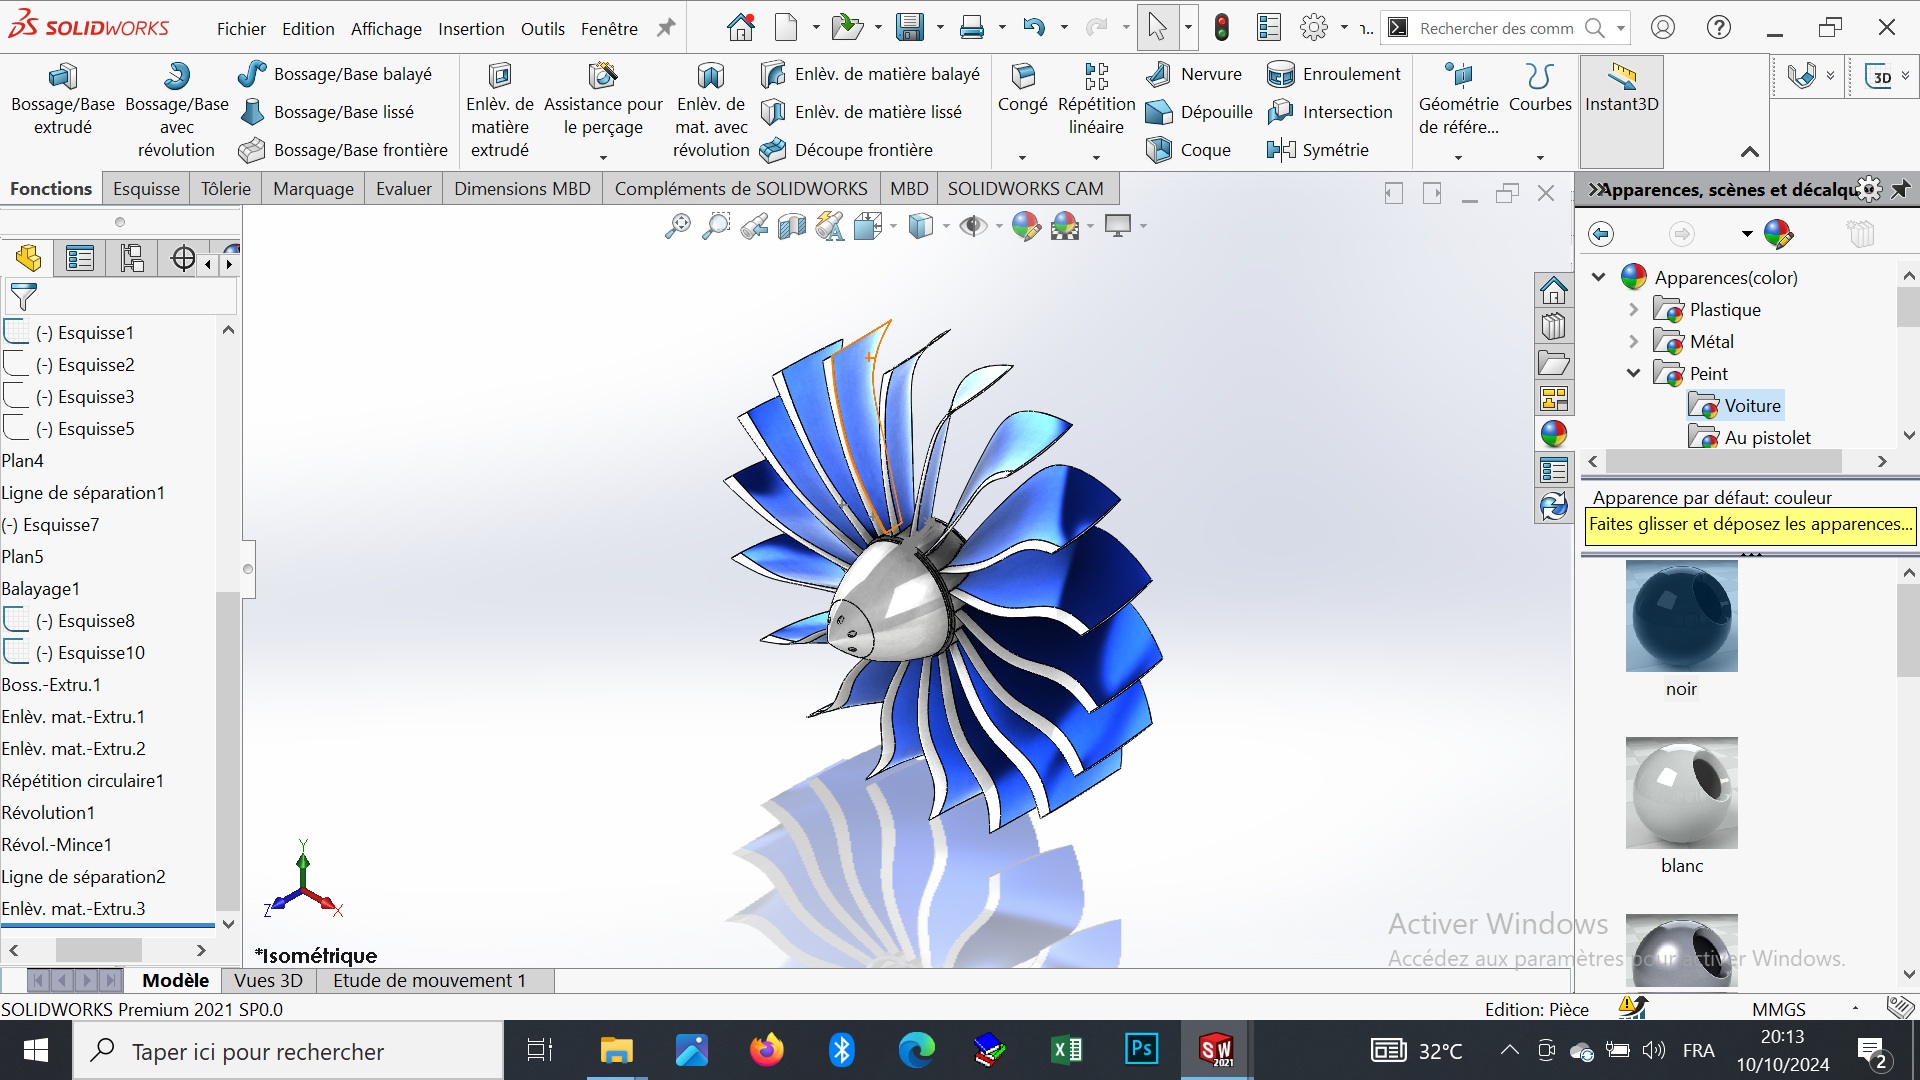Open SOLIDWORKS CAM tab
The width and height of the screenshot is (1920, 1080).
tap(1025, 189)
